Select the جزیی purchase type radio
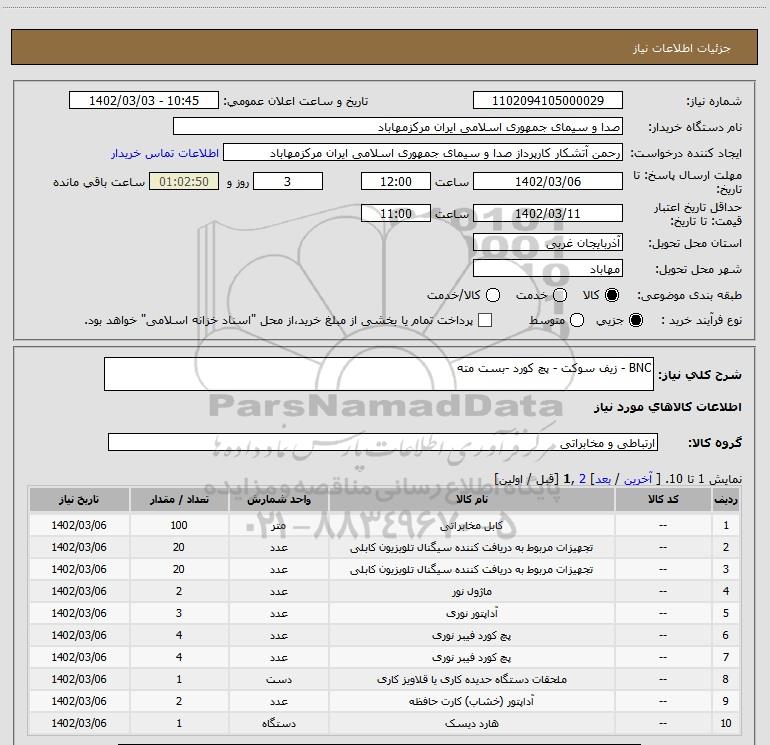The height and width of the screenshot is (745, 770). tap(635, 320)
